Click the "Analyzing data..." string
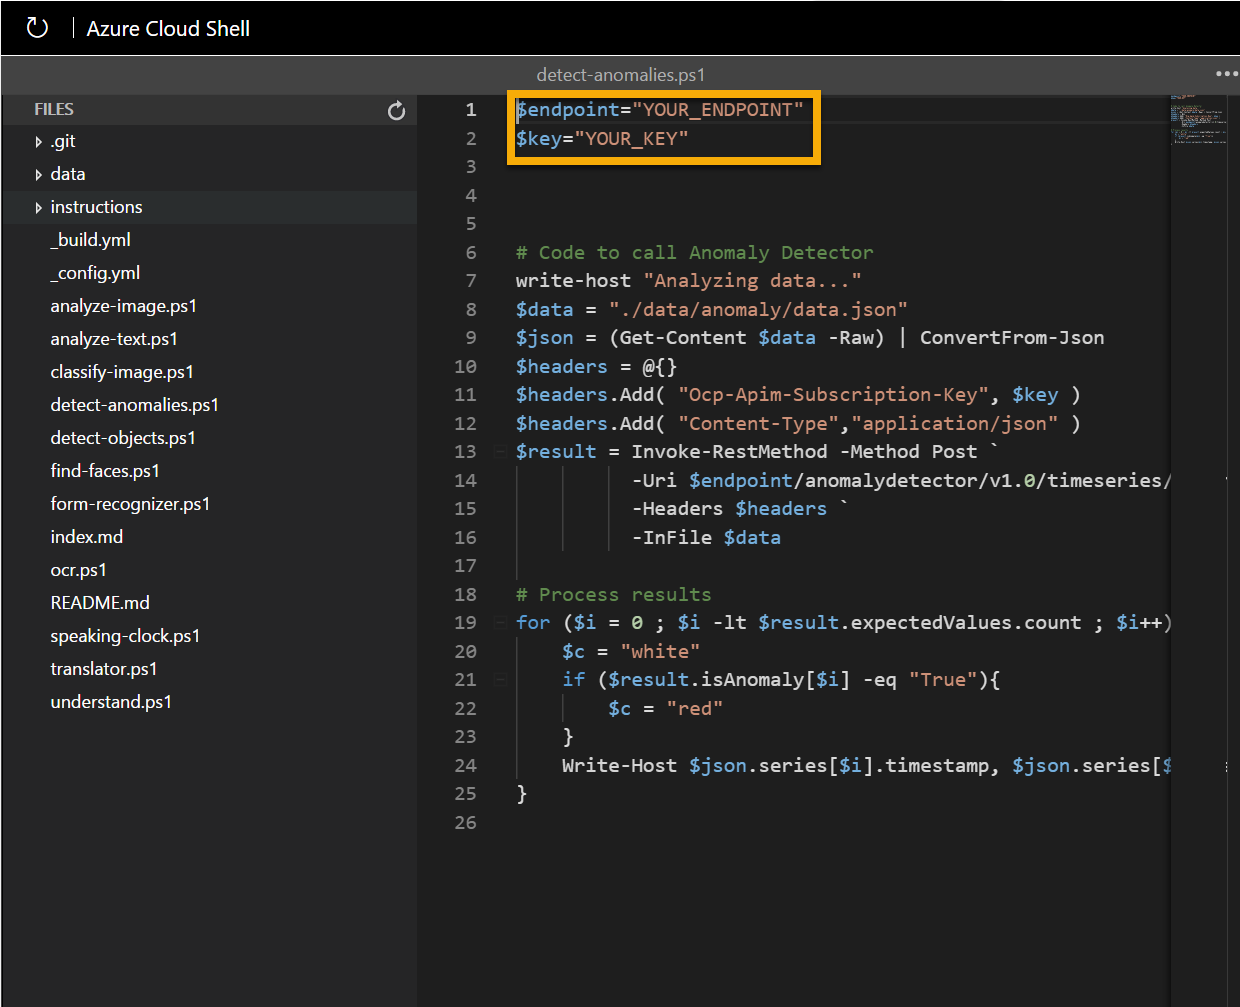The width and height of the screenshot is (1240, 1007). click(752, 281)
